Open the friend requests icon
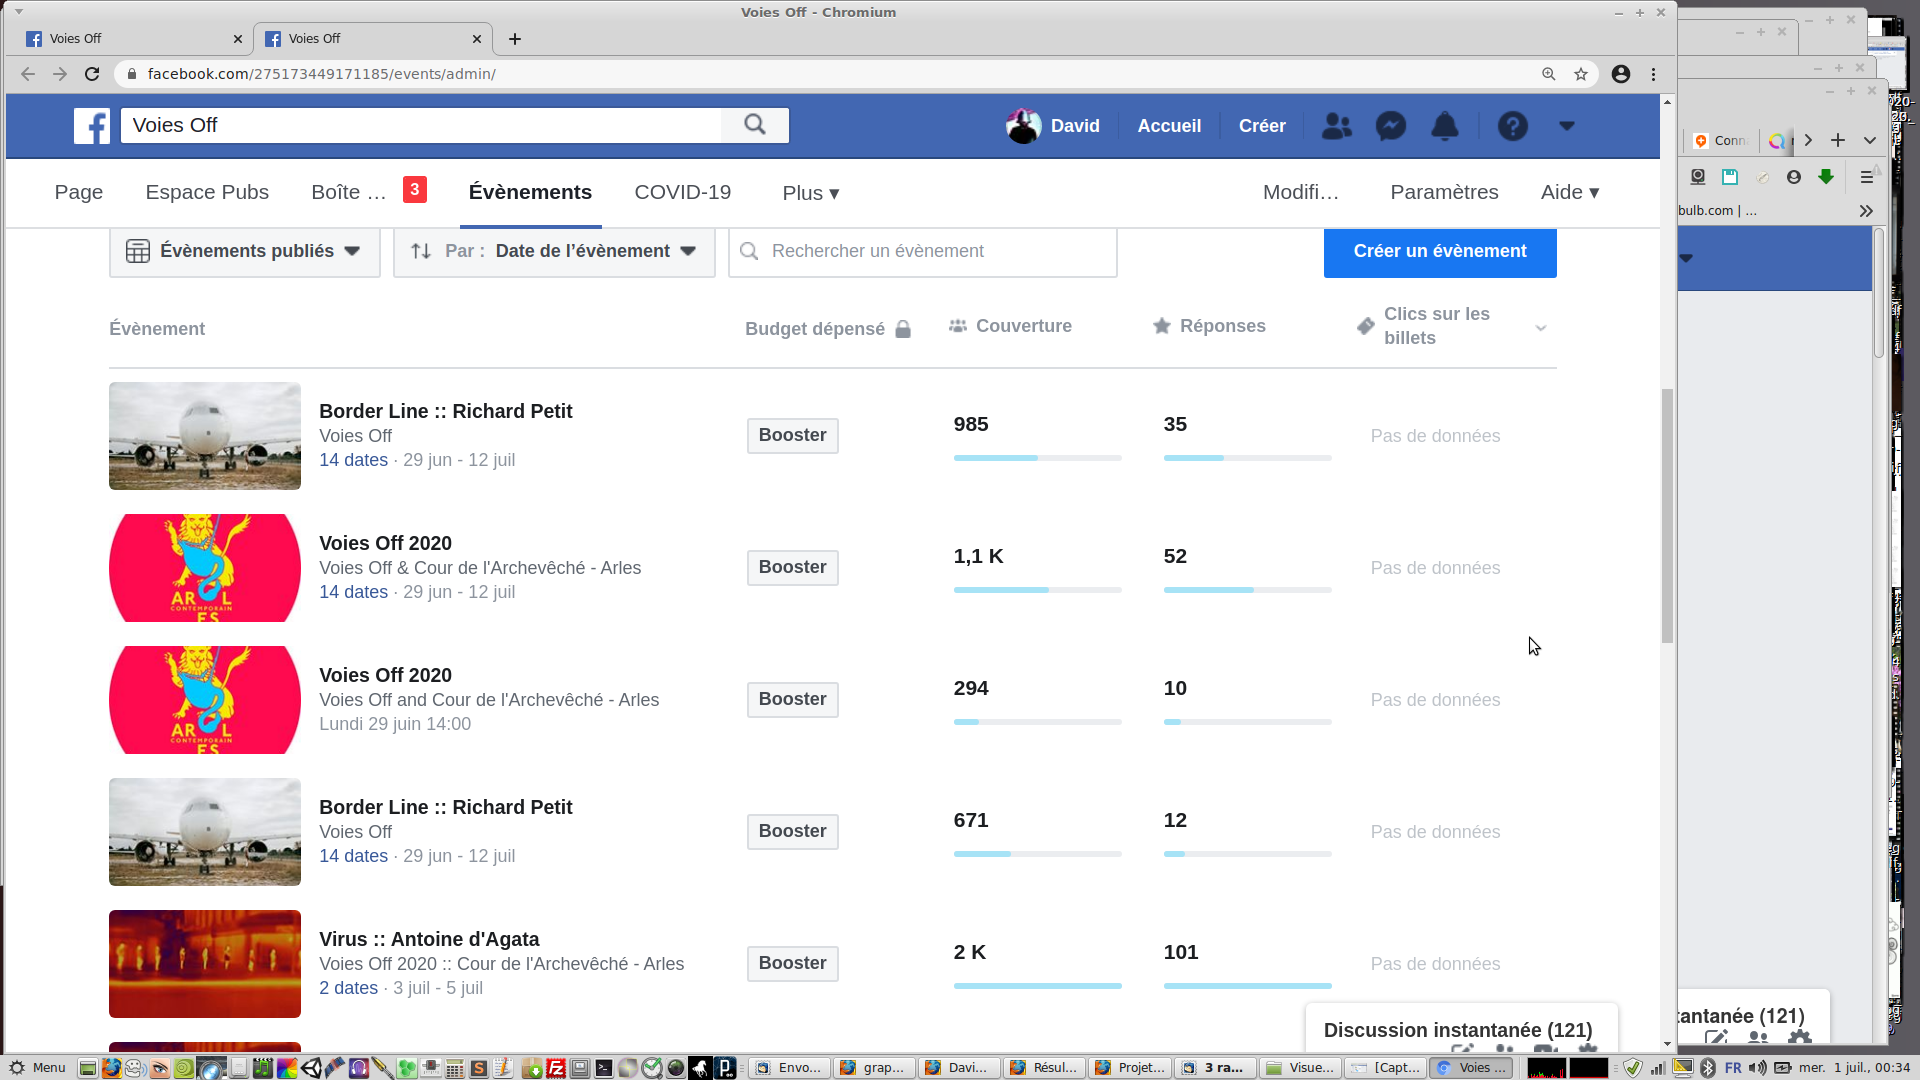 pyautogui.click(x=1336, y=126)
